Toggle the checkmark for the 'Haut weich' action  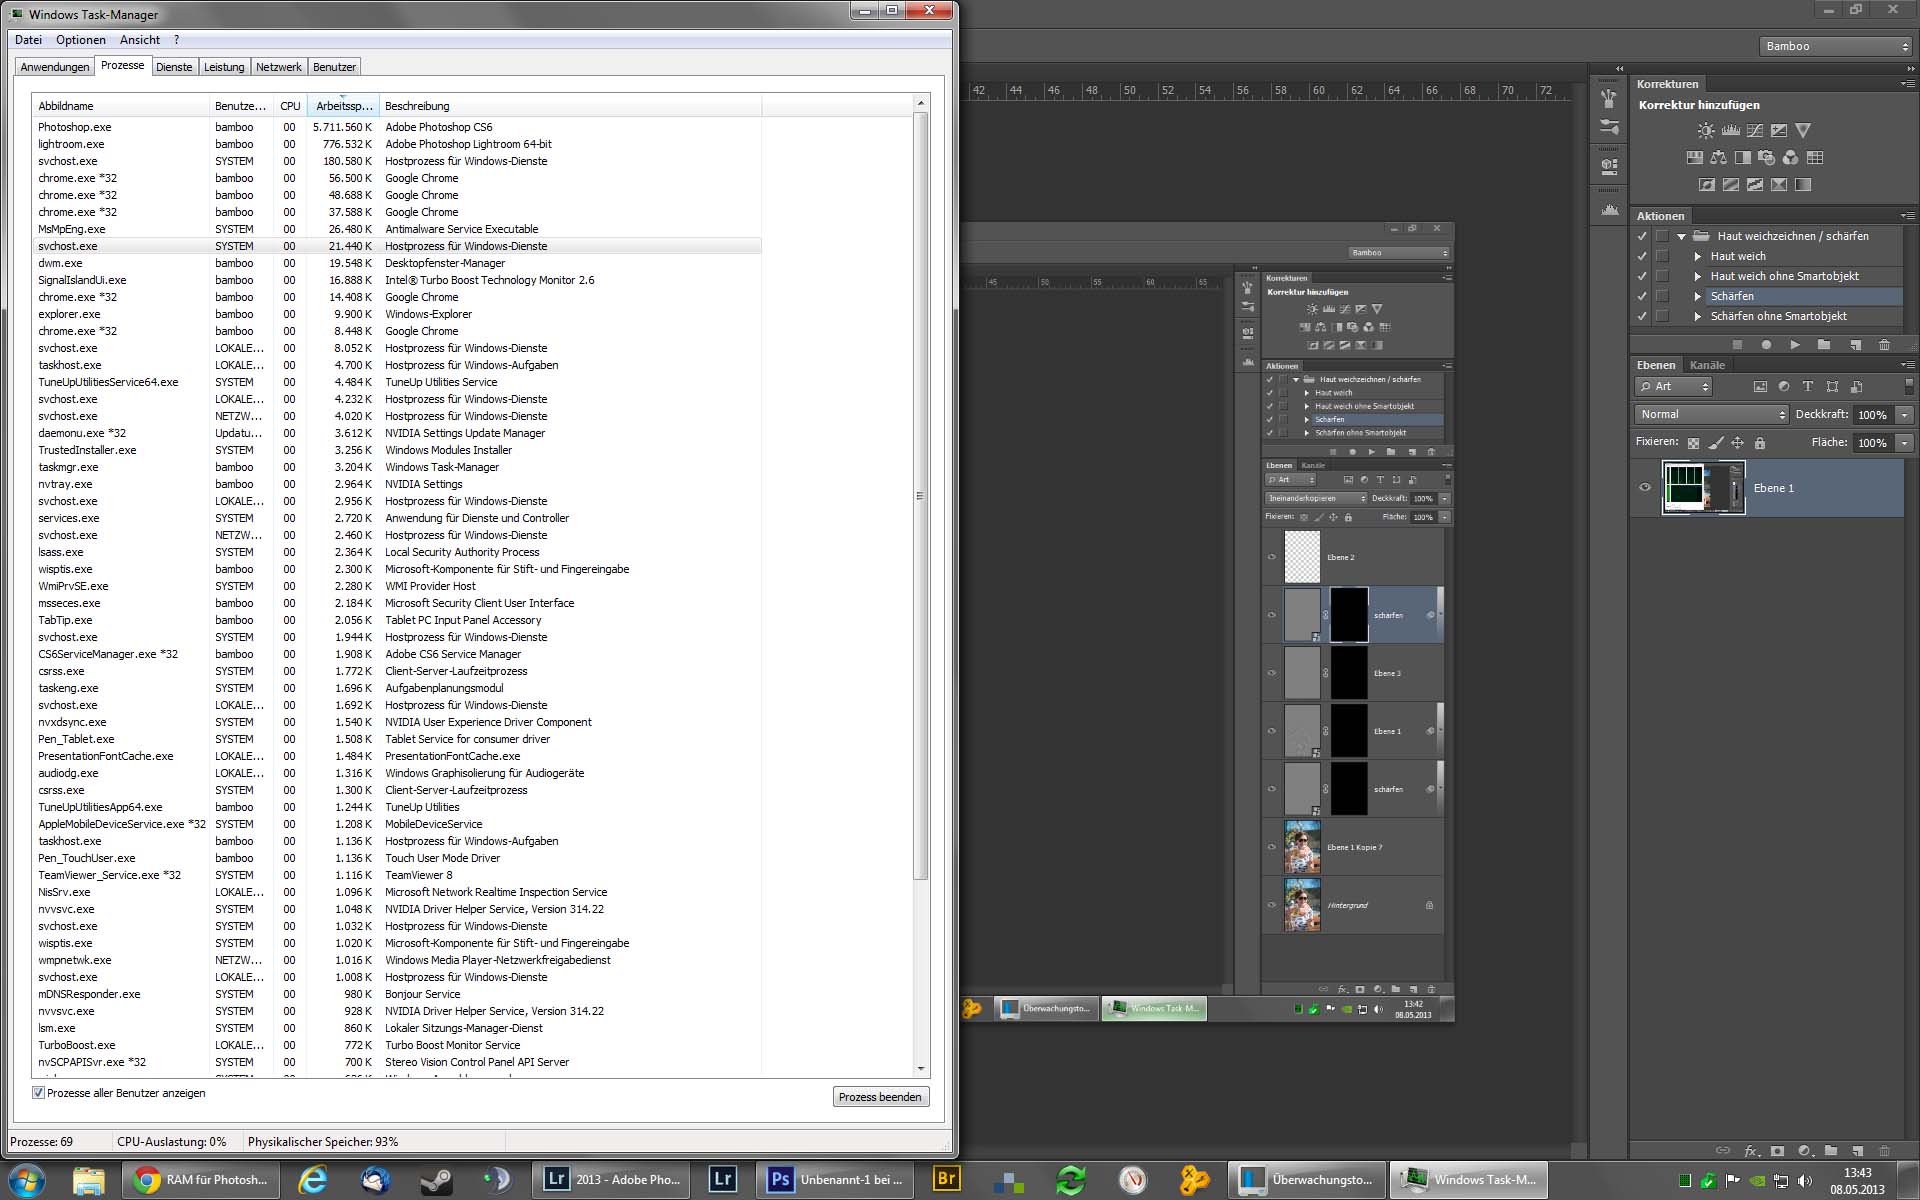[1642, 256]
